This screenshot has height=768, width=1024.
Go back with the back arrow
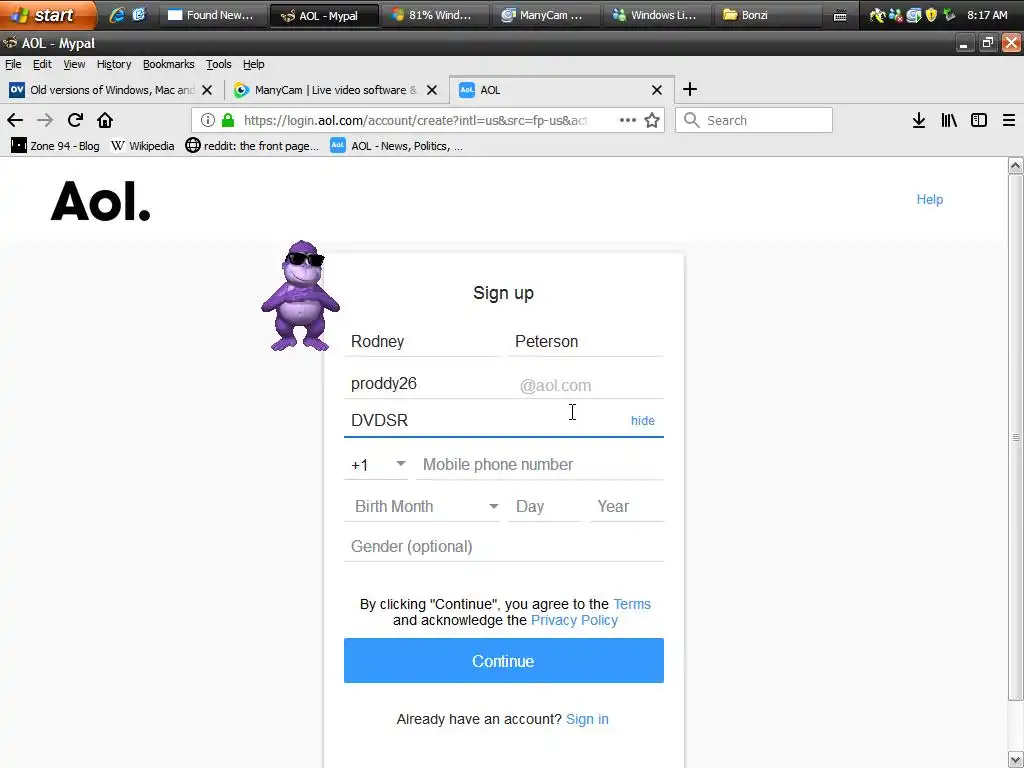pyautogui.click(x=15, y=120)
